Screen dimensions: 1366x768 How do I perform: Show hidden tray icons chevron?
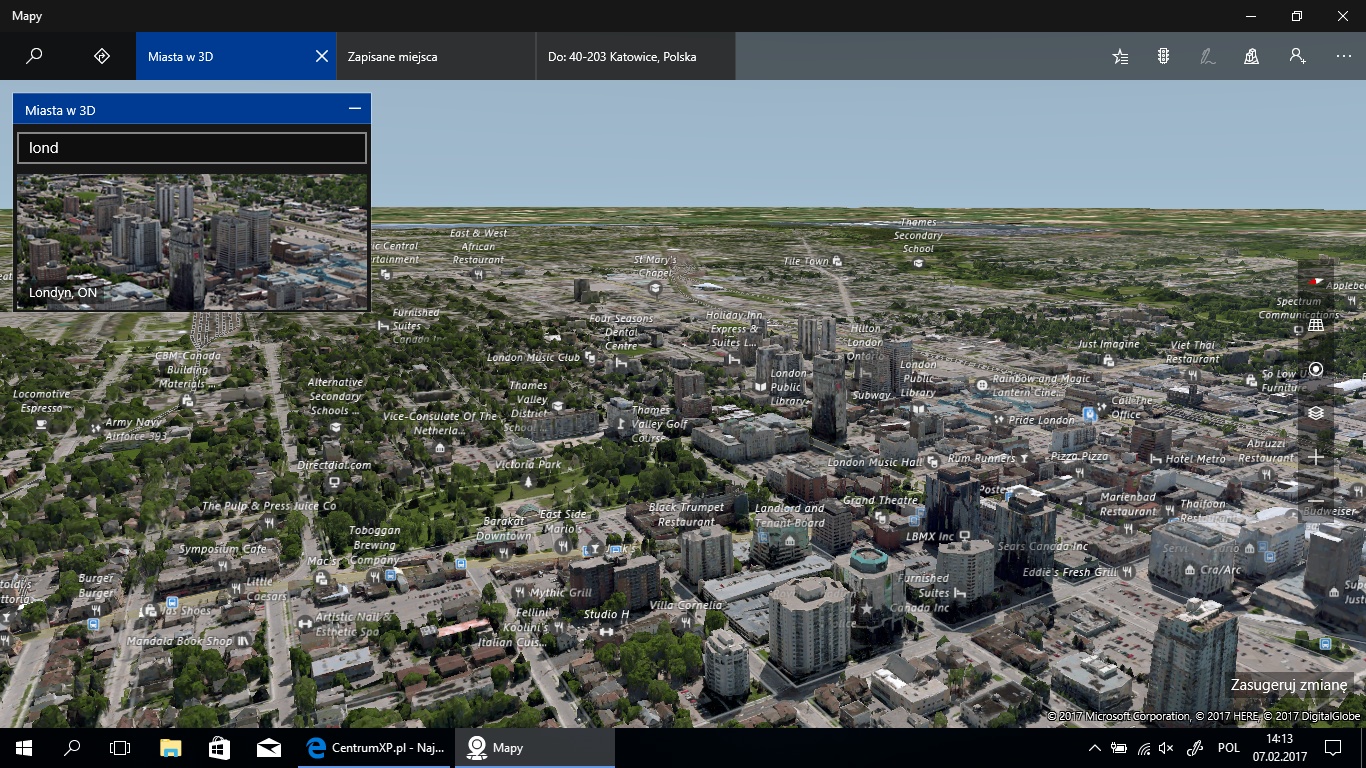pyautogui.click(x=1095, y=747)
